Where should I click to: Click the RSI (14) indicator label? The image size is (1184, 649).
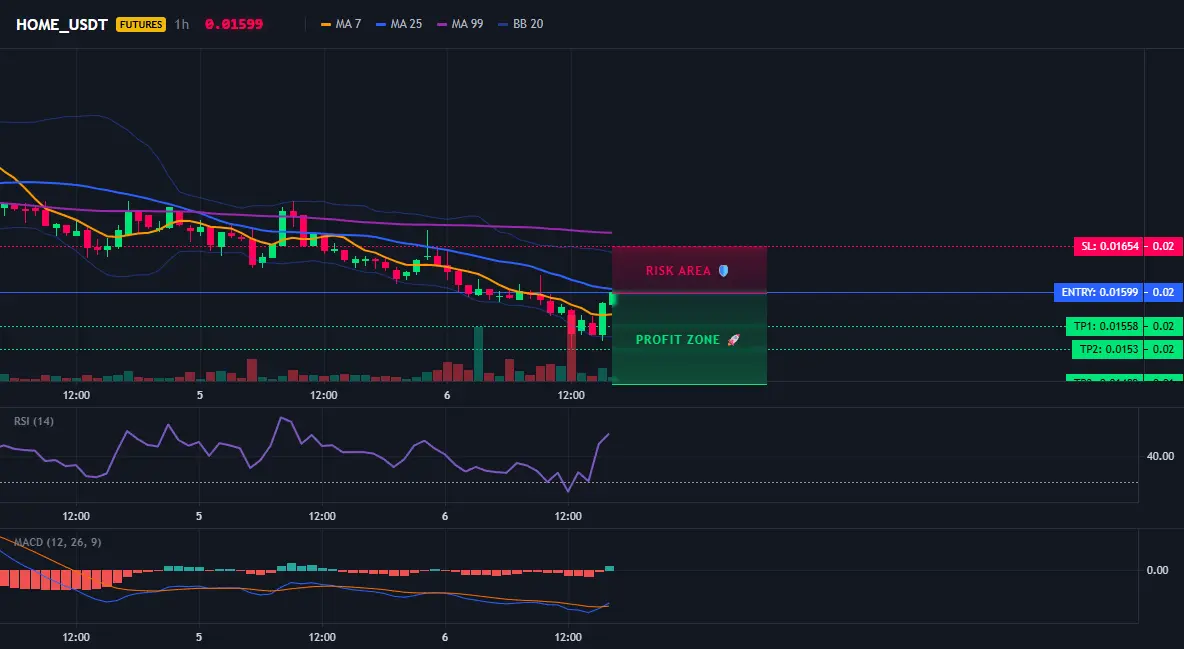point(34,421)
